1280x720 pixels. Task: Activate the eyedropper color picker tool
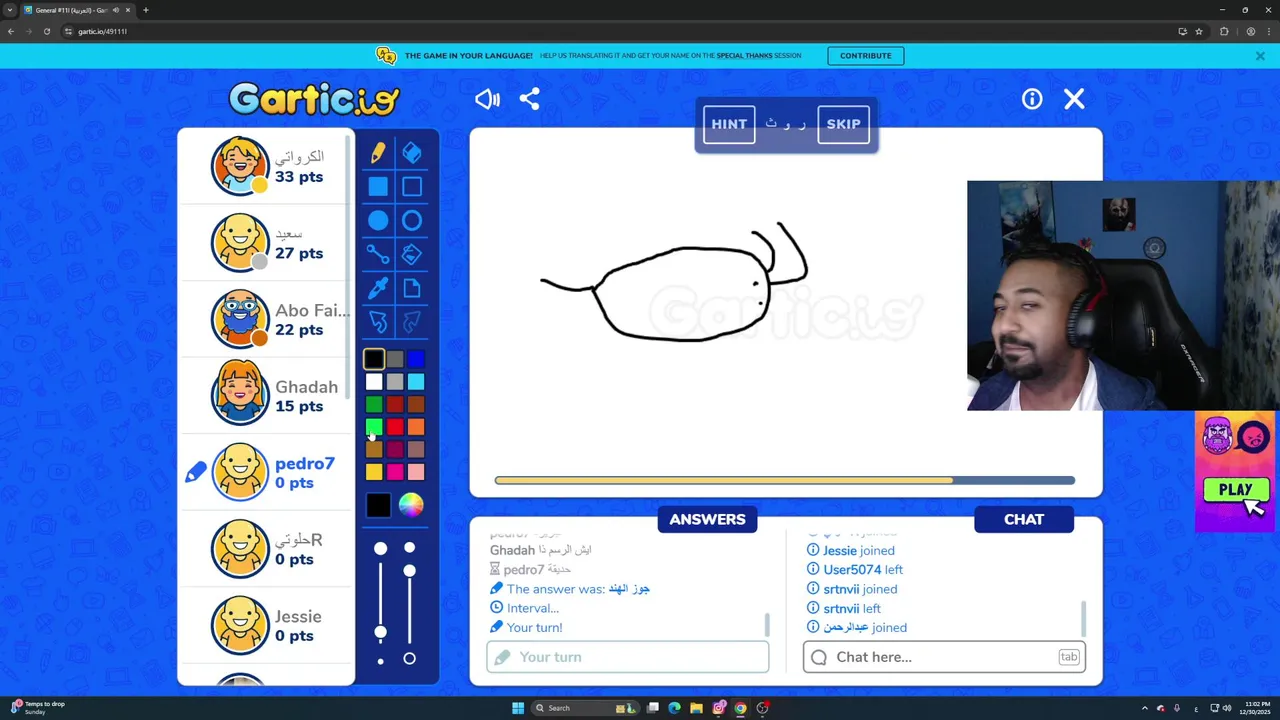click(x=378, y=288)
